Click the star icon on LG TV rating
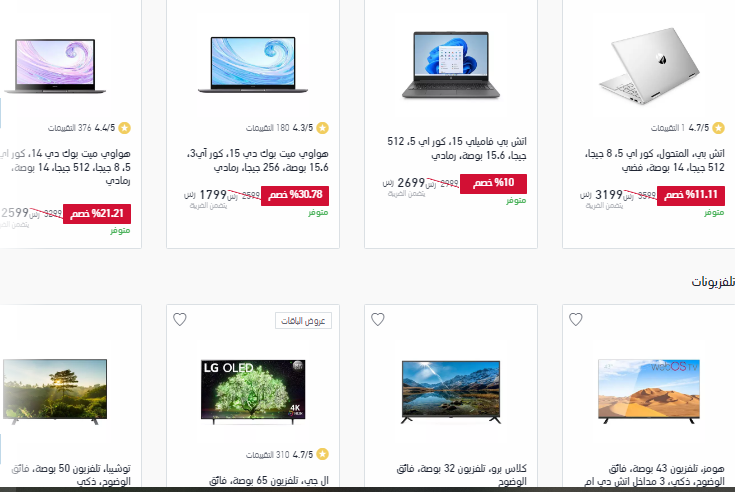735x492 pixels. [x=322, y=455]
